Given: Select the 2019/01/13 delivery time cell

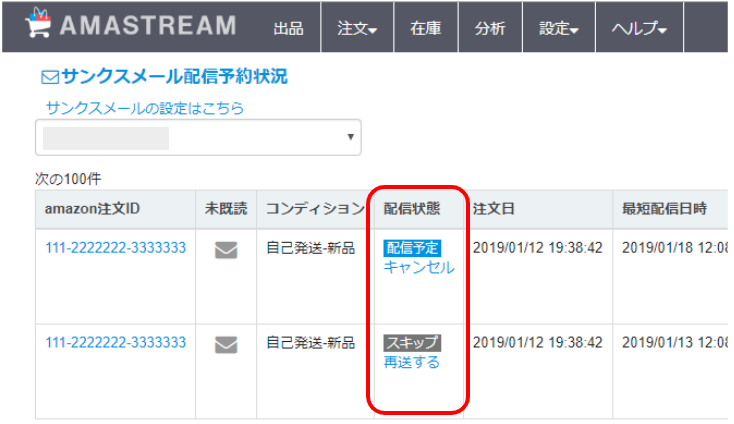Looking at the screenshot, I should pos(675,343).
